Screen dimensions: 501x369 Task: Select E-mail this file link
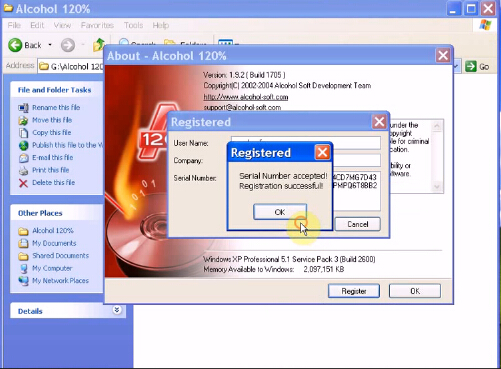coord(53,157)
